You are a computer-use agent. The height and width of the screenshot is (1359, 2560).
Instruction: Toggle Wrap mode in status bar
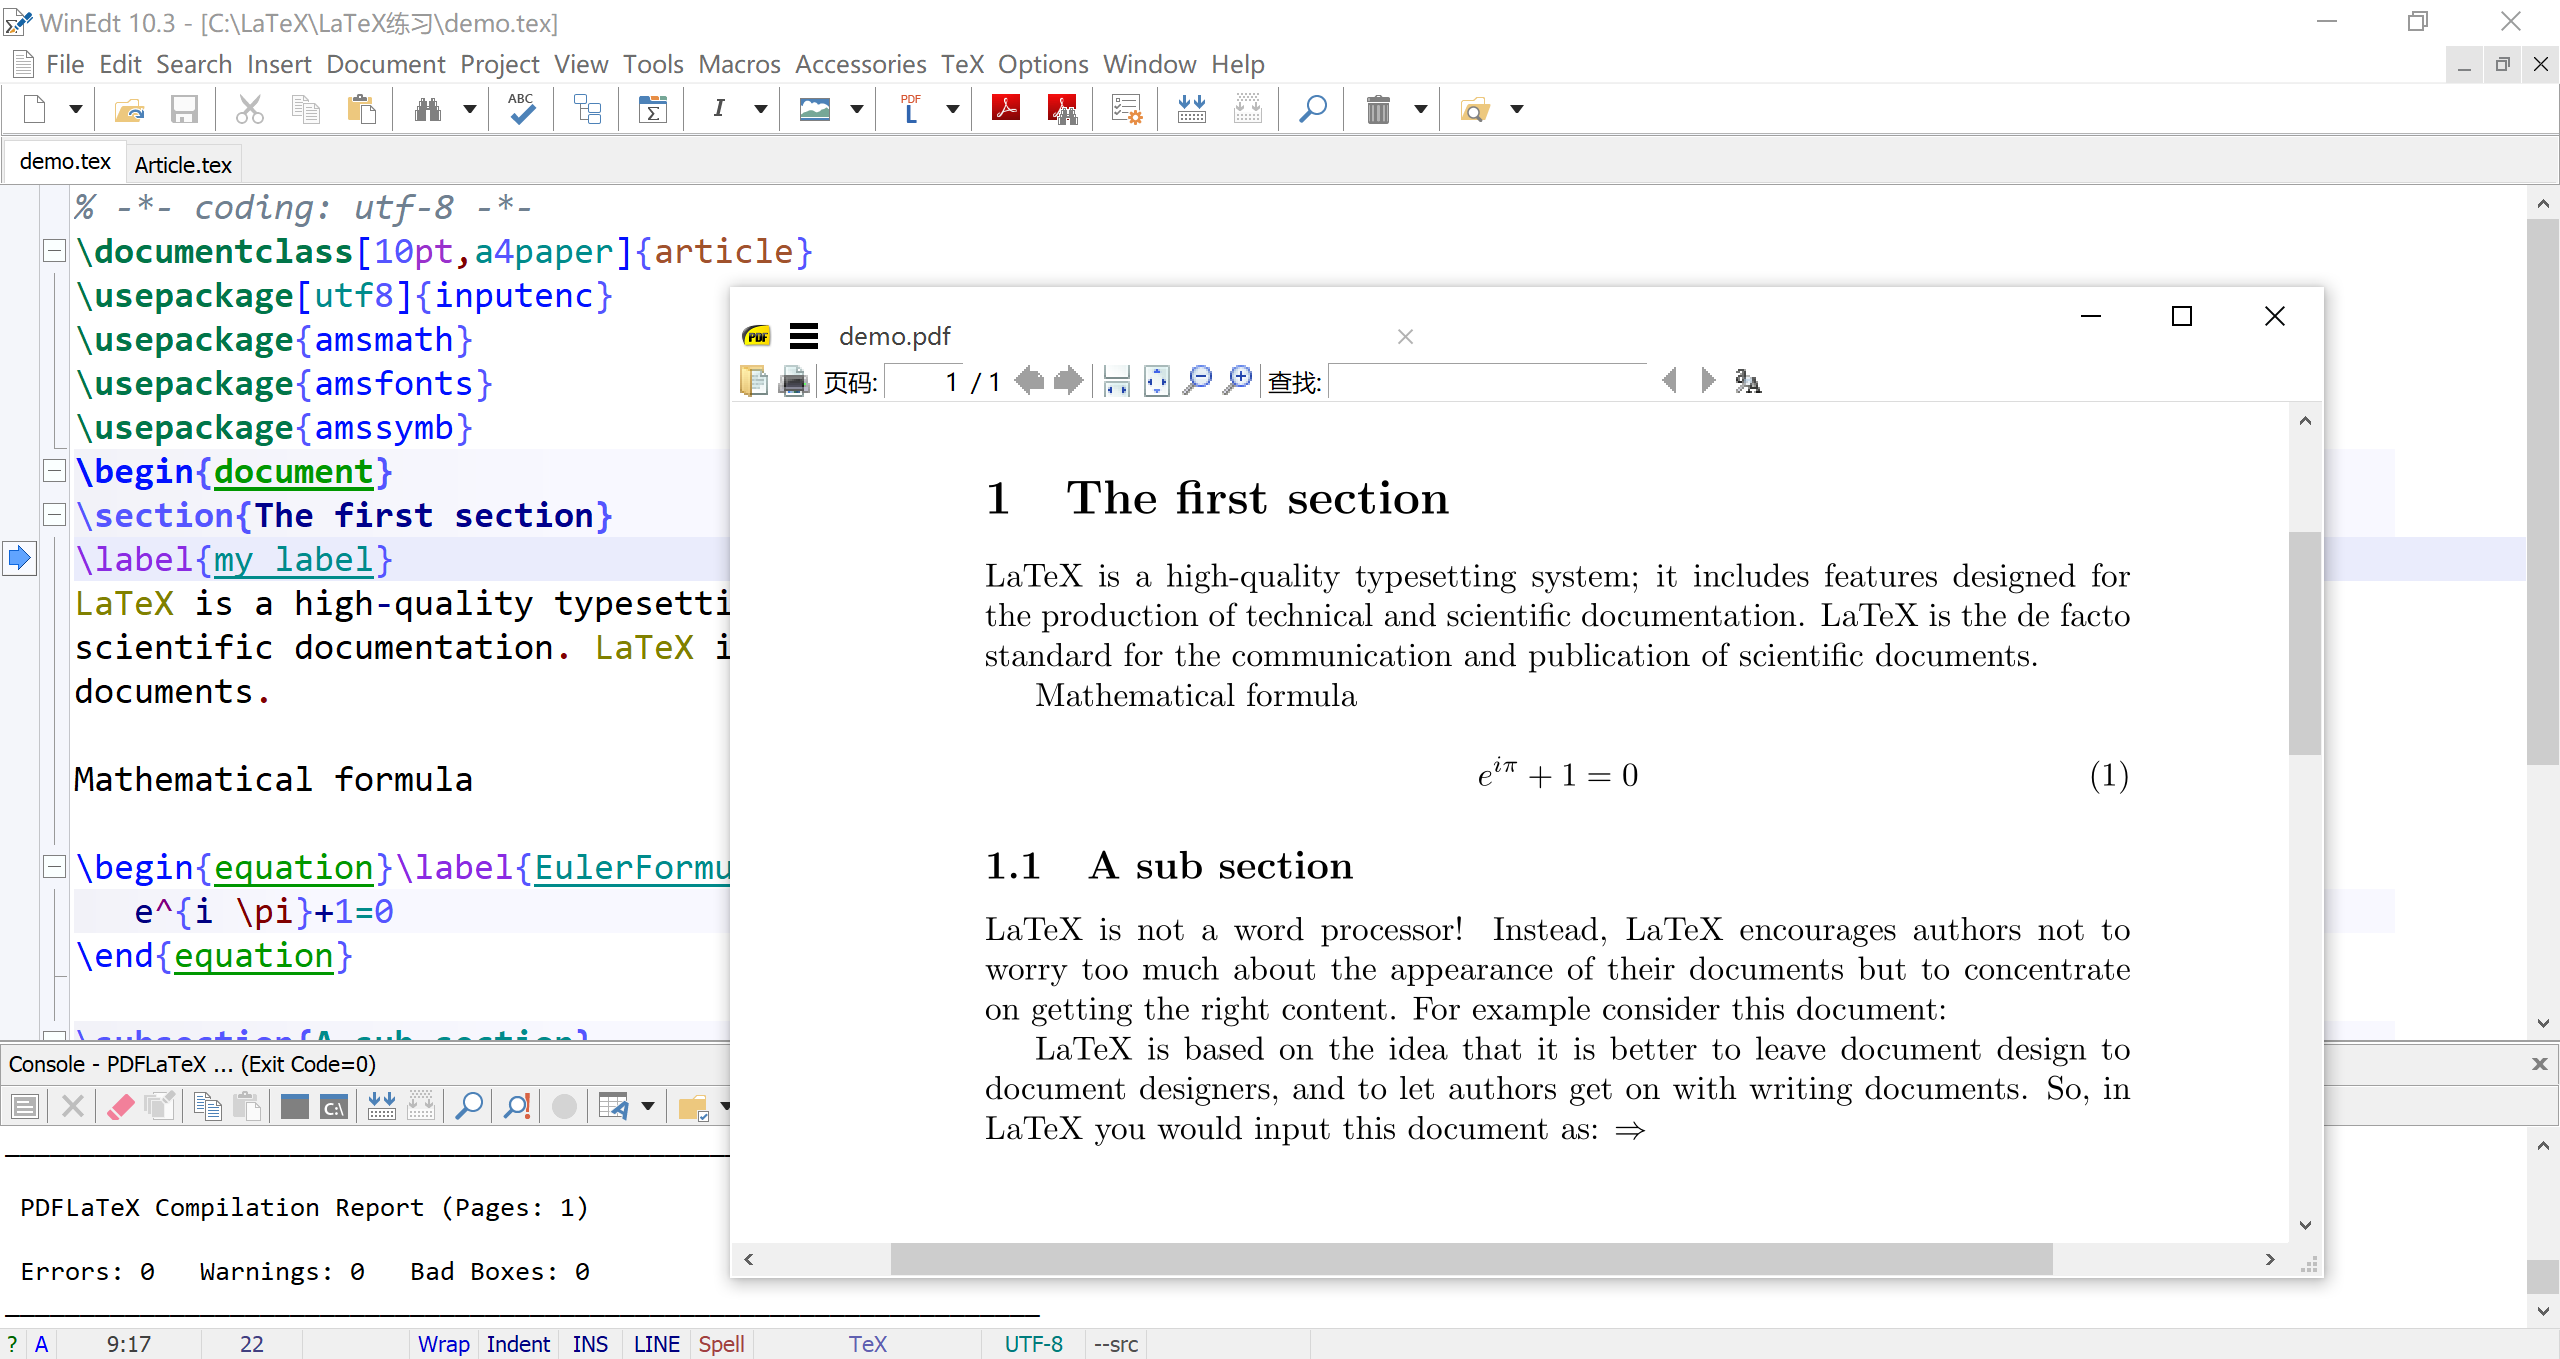coord(443,1344)
